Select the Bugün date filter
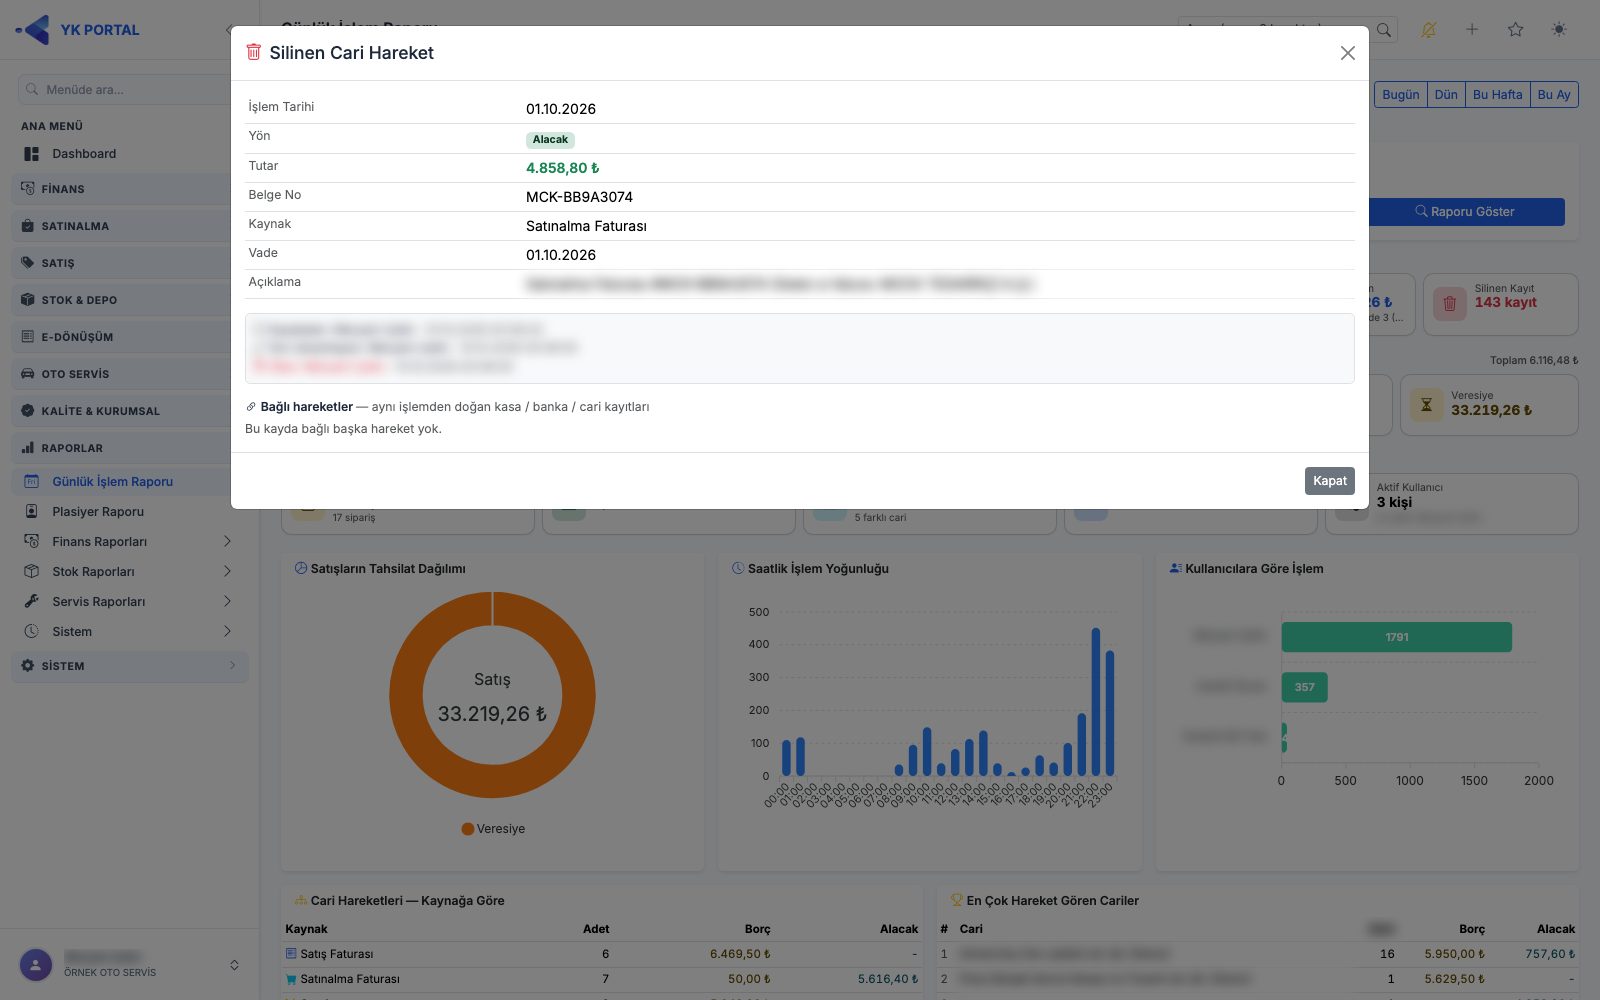The width and height of the screenshot is (1600, 1000). 1400,95
